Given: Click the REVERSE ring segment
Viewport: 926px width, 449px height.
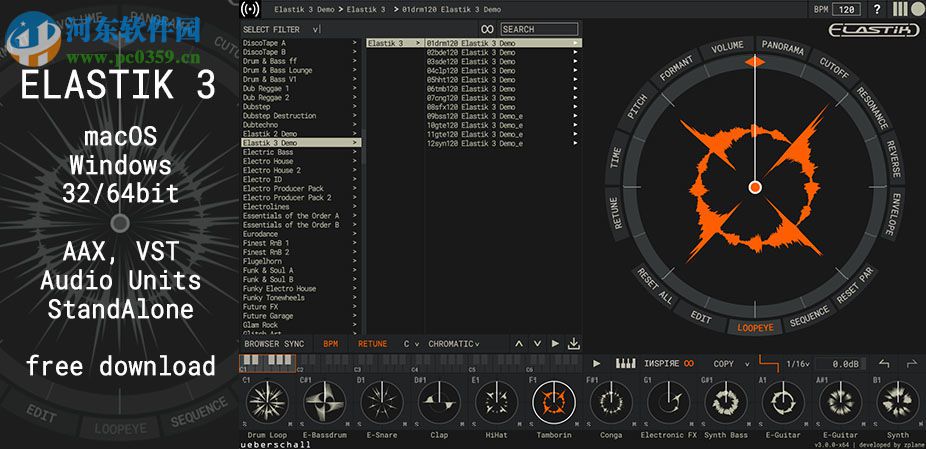Looking at the screenshot, I should coord(893,159).
